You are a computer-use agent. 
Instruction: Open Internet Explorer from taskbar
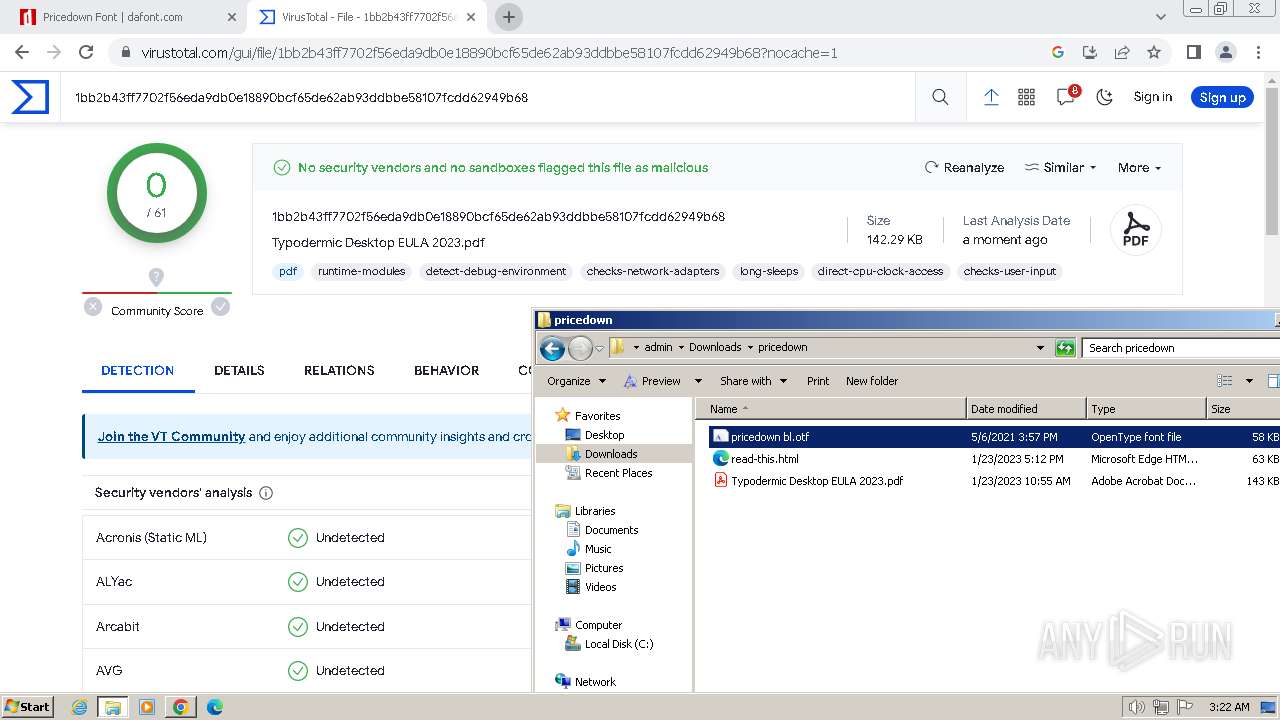(80, 707)
